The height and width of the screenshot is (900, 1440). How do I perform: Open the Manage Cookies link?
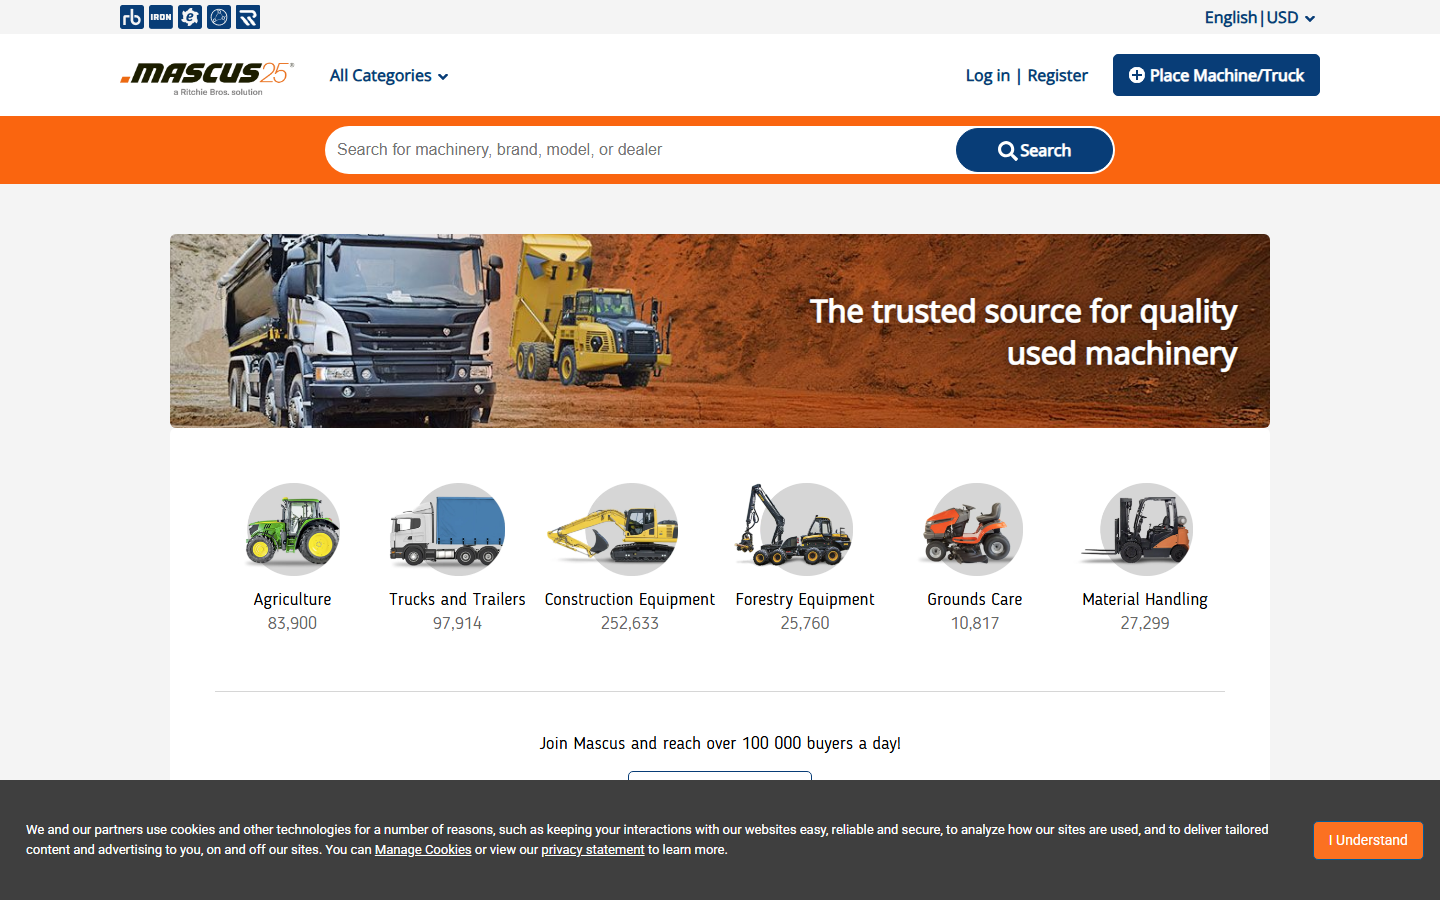tap(423, 850)
